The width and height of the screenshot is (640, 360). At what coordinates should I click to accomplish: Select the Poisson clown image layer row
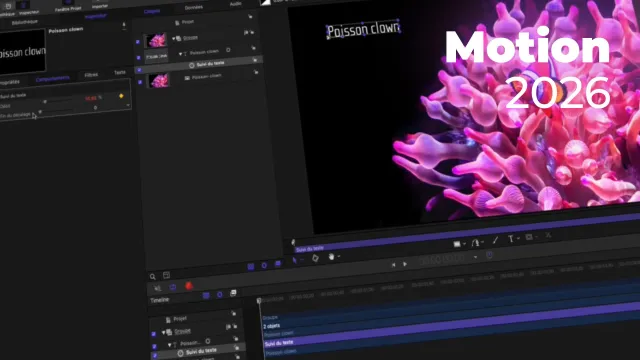pos(203,77)
